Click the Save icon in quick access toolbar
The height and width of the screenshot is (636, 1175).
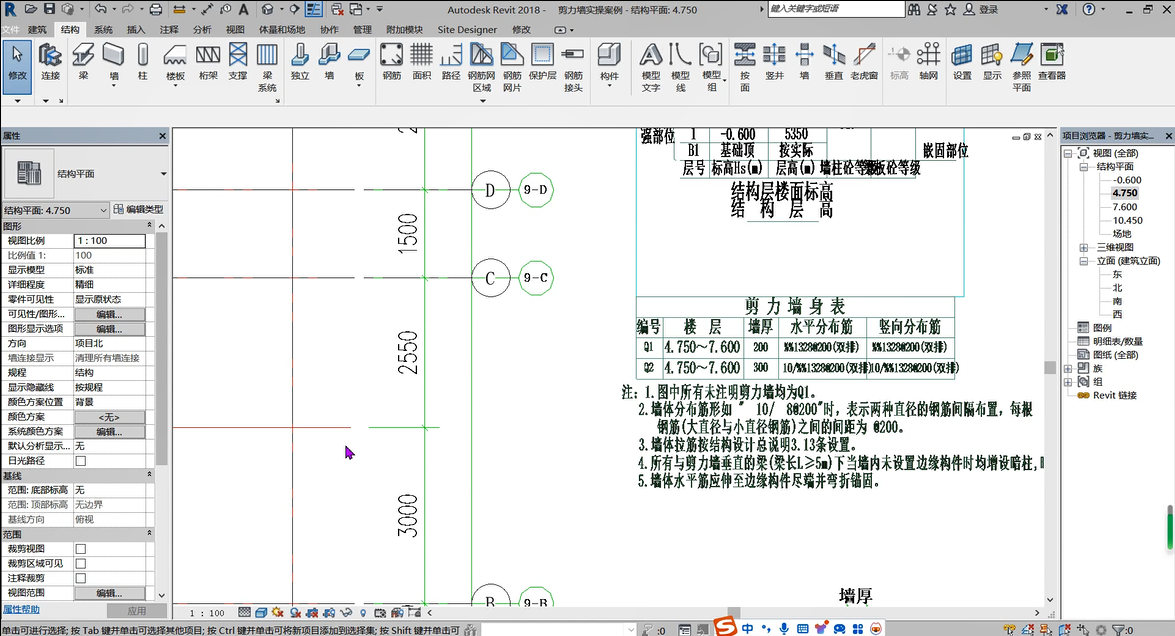click(x=49, y=9)
